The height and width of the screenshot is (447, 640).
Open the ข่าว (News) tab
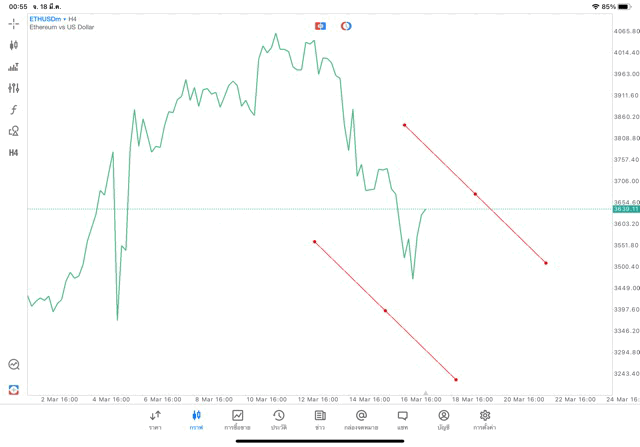[320, 419]
